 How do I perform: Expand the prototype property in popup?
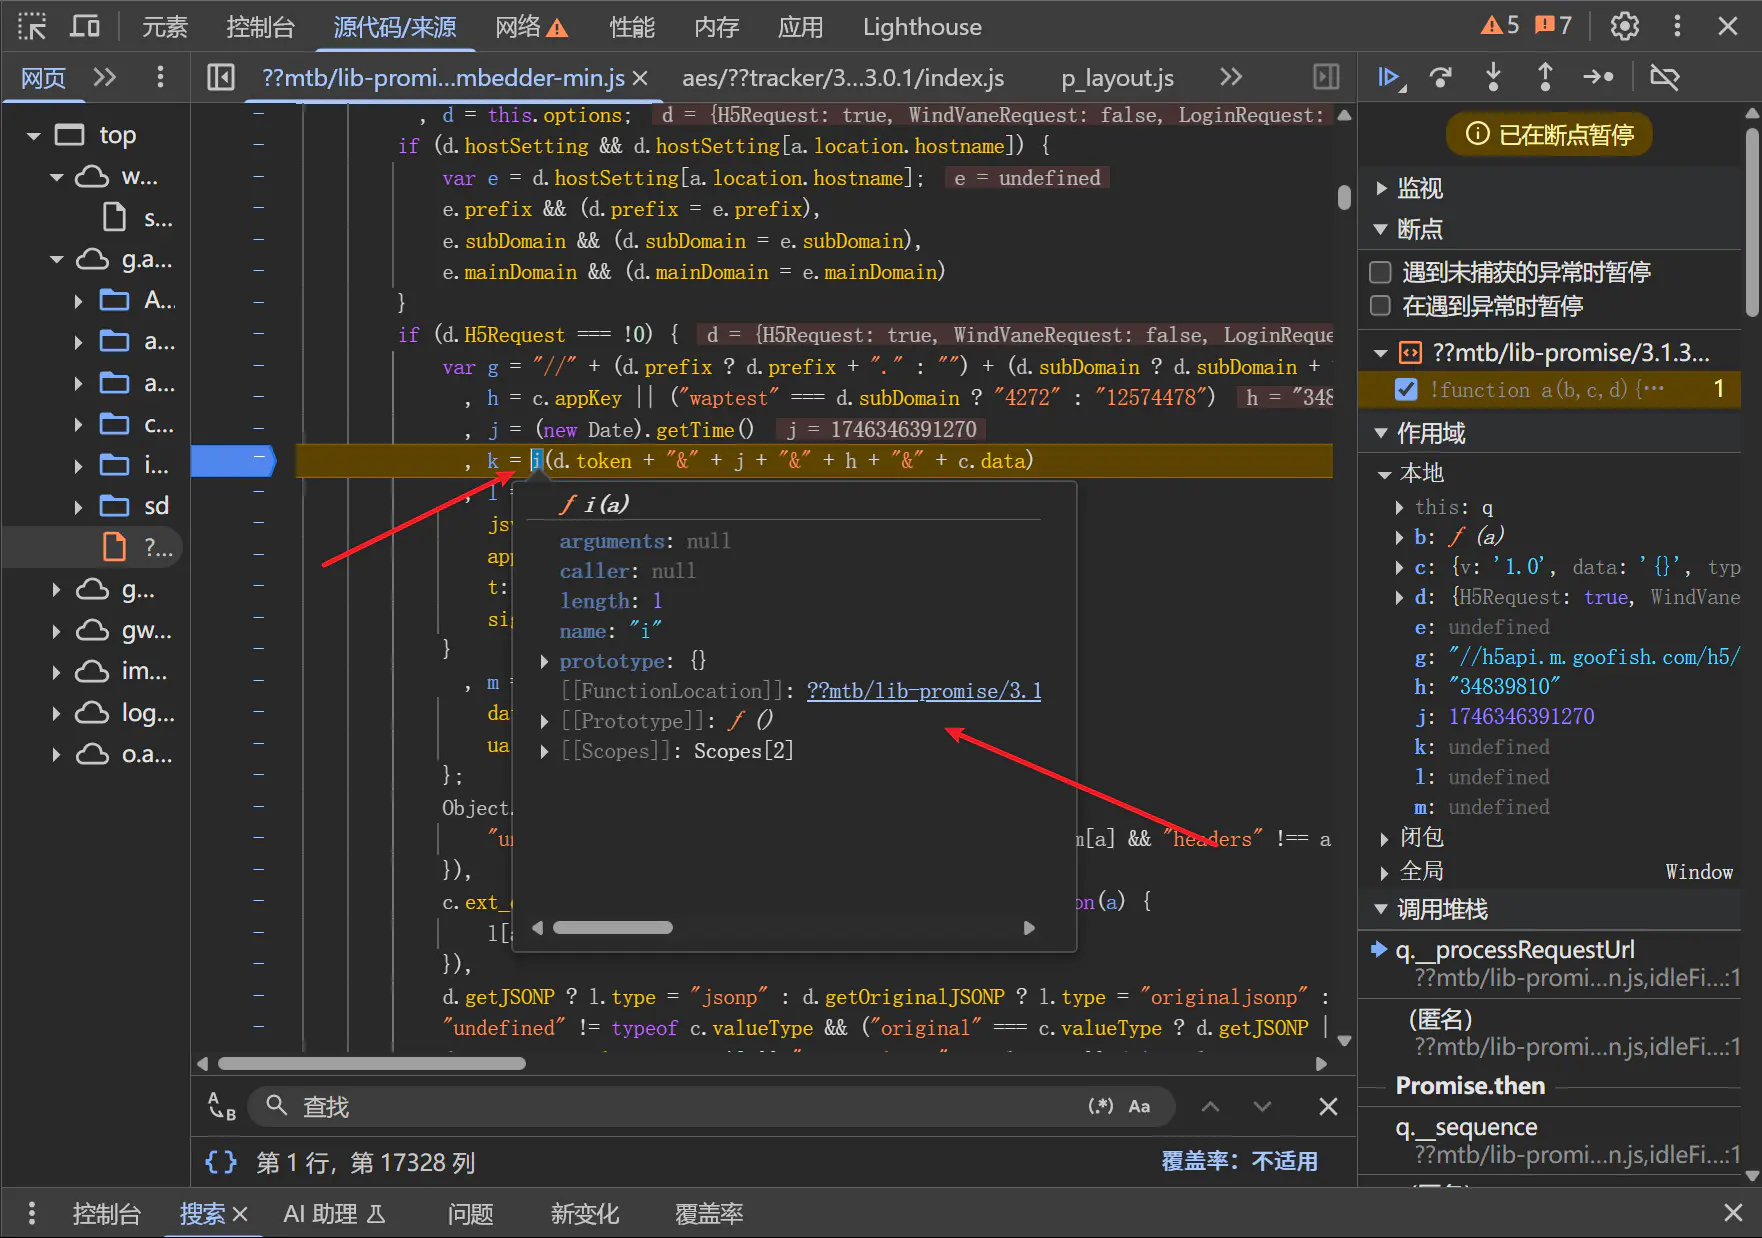(544, 661)
